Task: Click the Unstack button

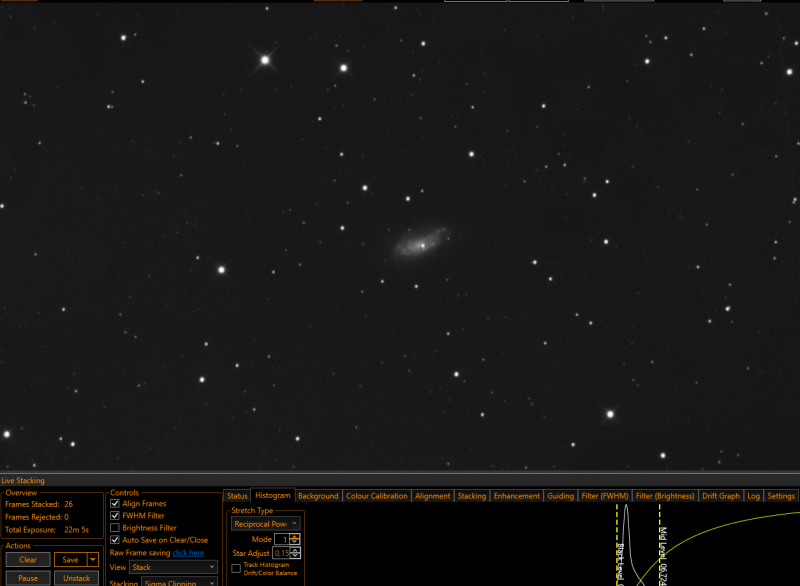Action: coord(77,578)
